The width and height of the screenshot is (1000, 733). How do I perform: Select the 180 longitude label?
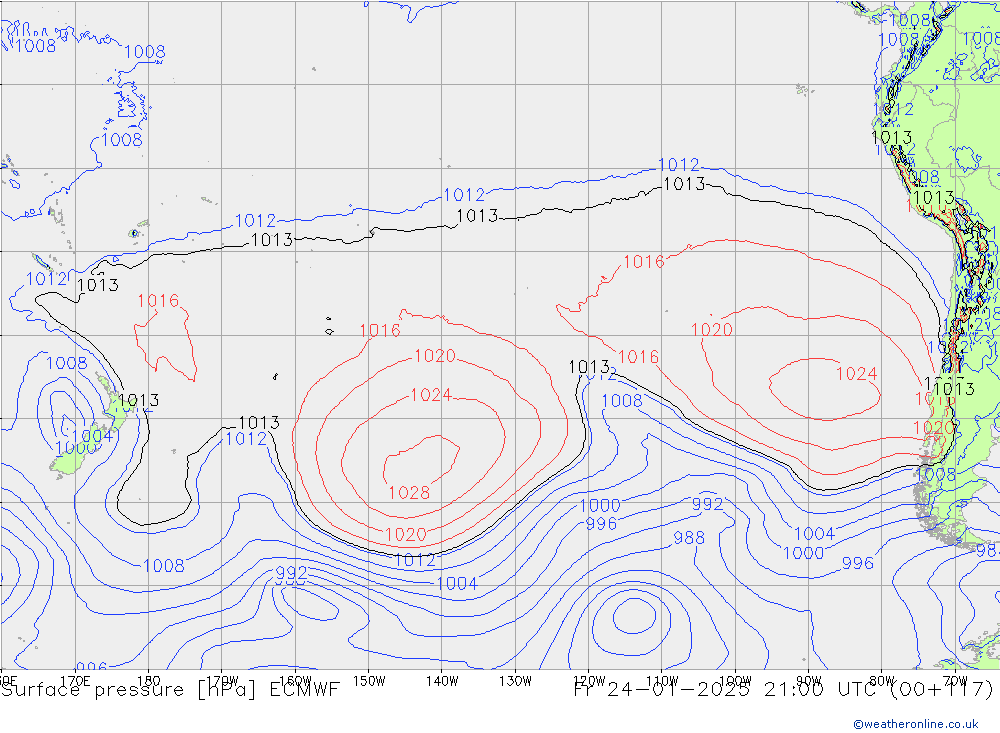[149, 681]
